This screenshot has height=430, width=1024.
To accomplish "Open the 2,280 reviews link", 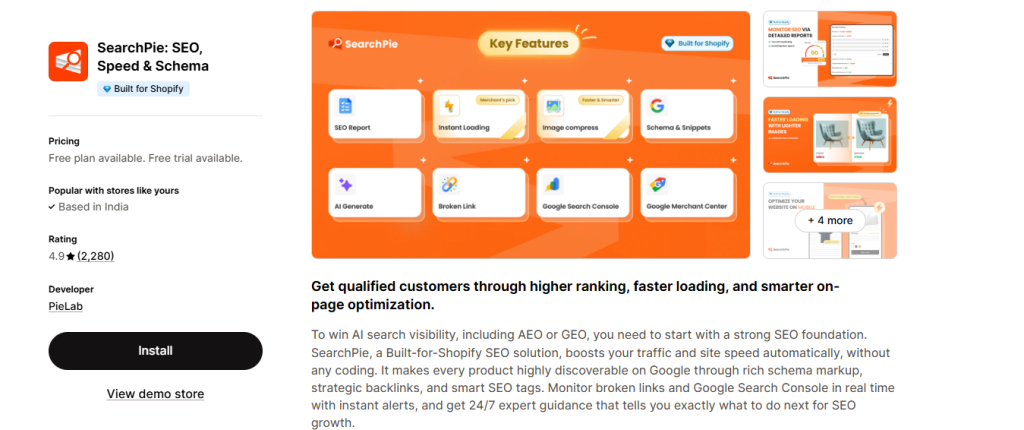I will 96,256.
